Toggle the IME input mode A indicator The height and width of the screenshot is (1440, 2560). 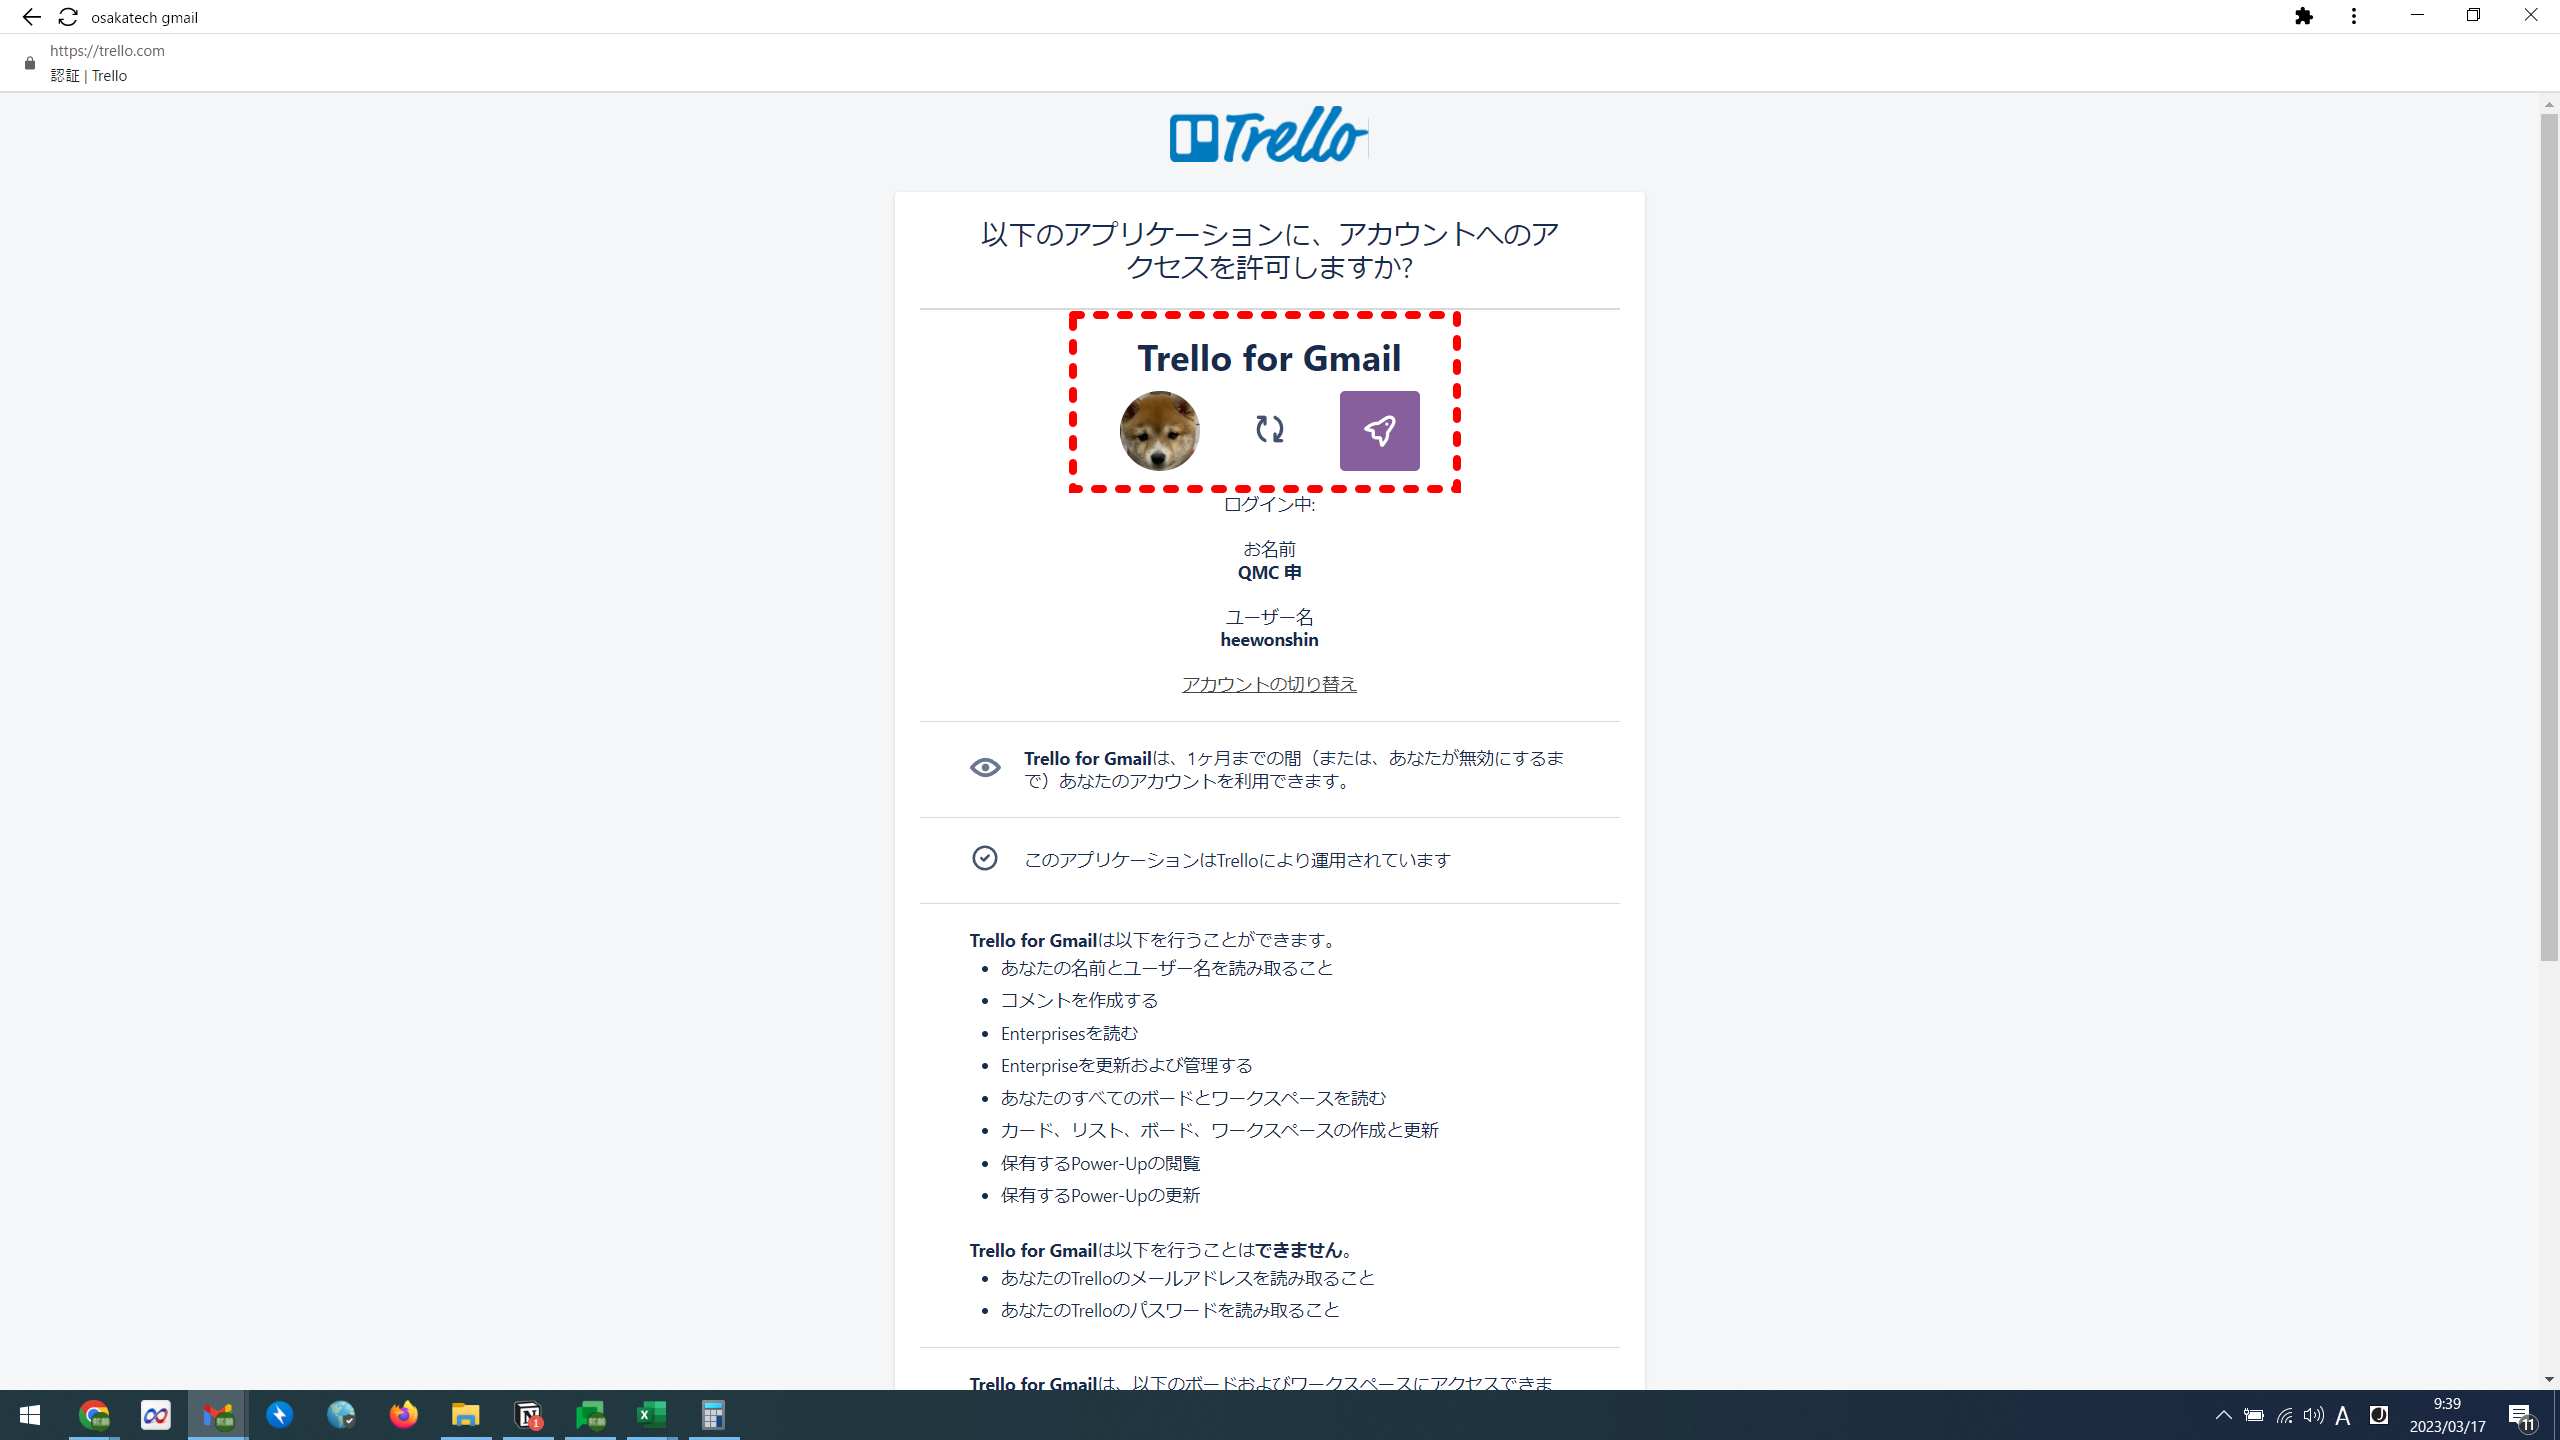pos(2343,1415)
